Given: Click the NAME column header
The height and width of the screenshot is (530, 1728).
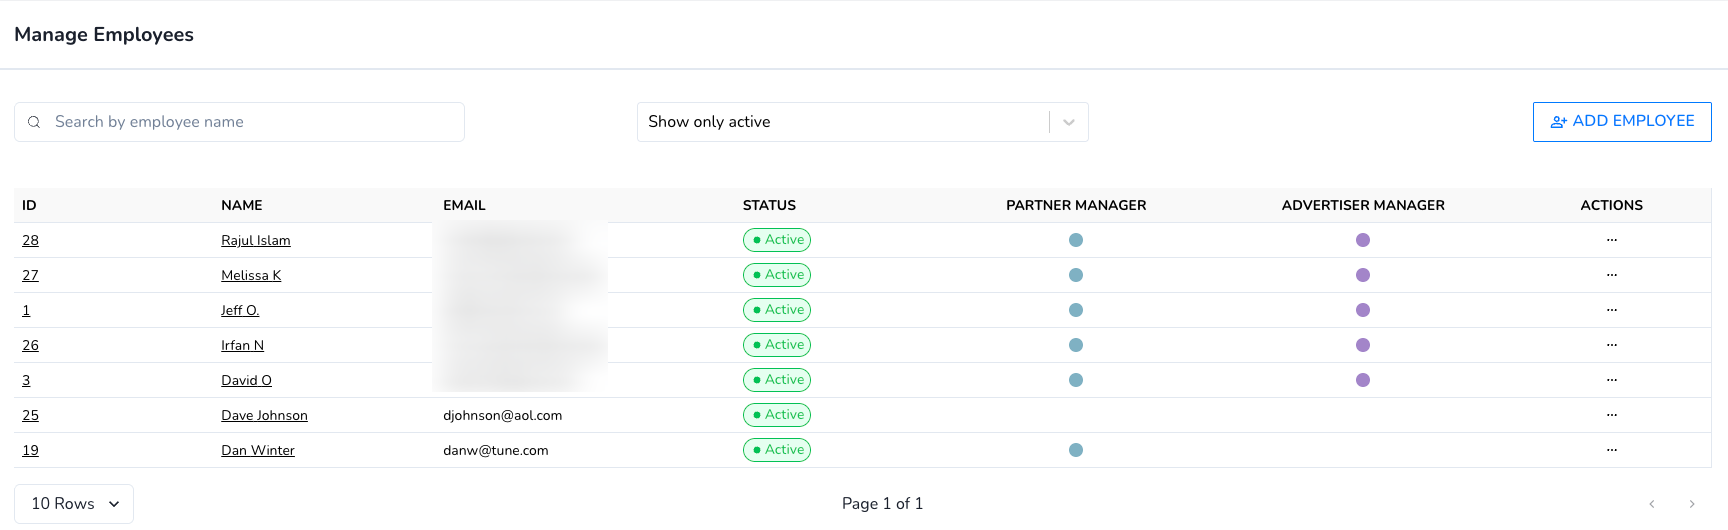Looking at the screenshot, I should click(x=242, y=205).
